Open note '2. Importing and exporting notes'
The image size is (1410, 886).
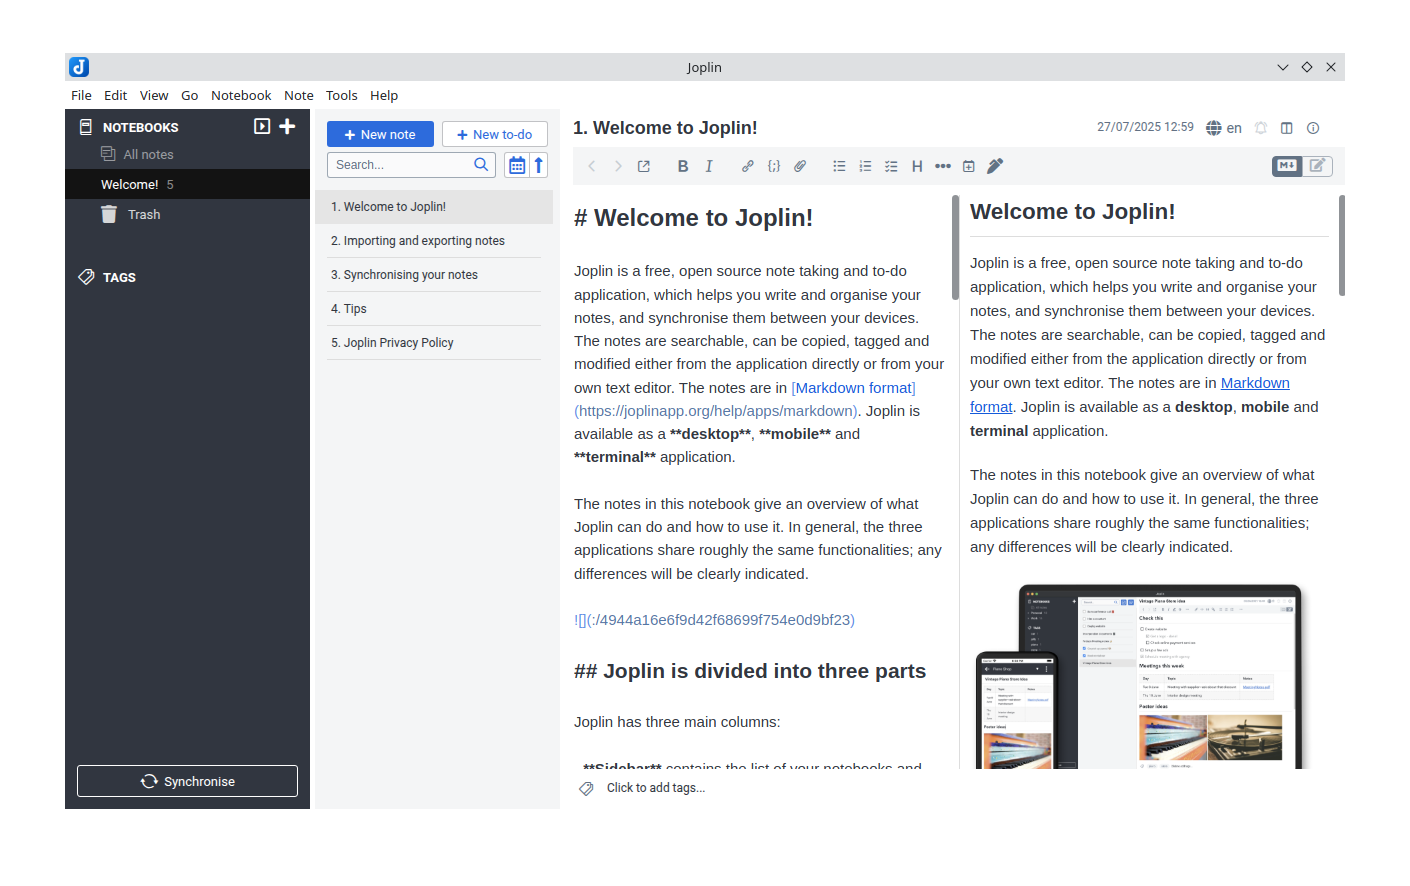tap(434, 241)
